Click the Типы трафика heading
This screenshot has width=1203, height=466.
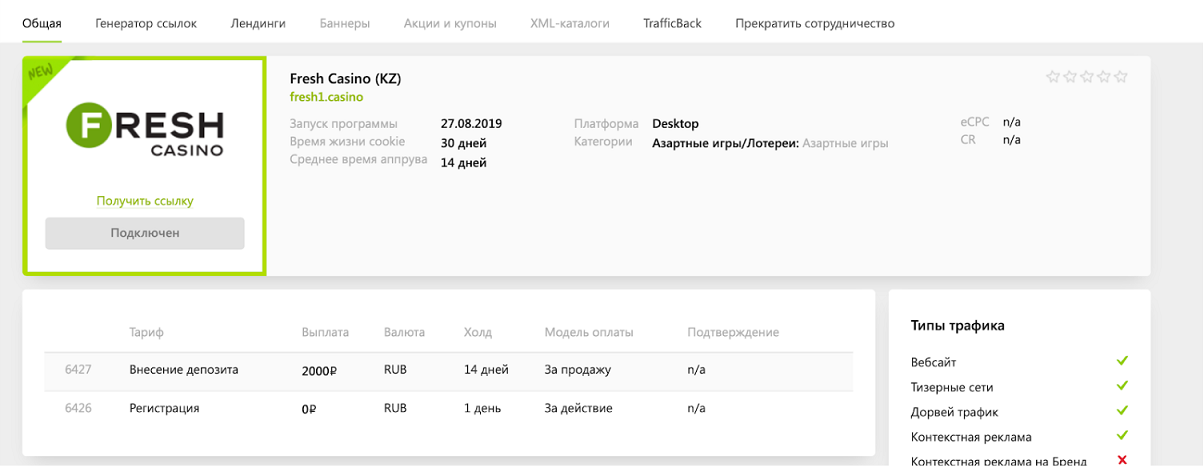[x=958, y=325]
